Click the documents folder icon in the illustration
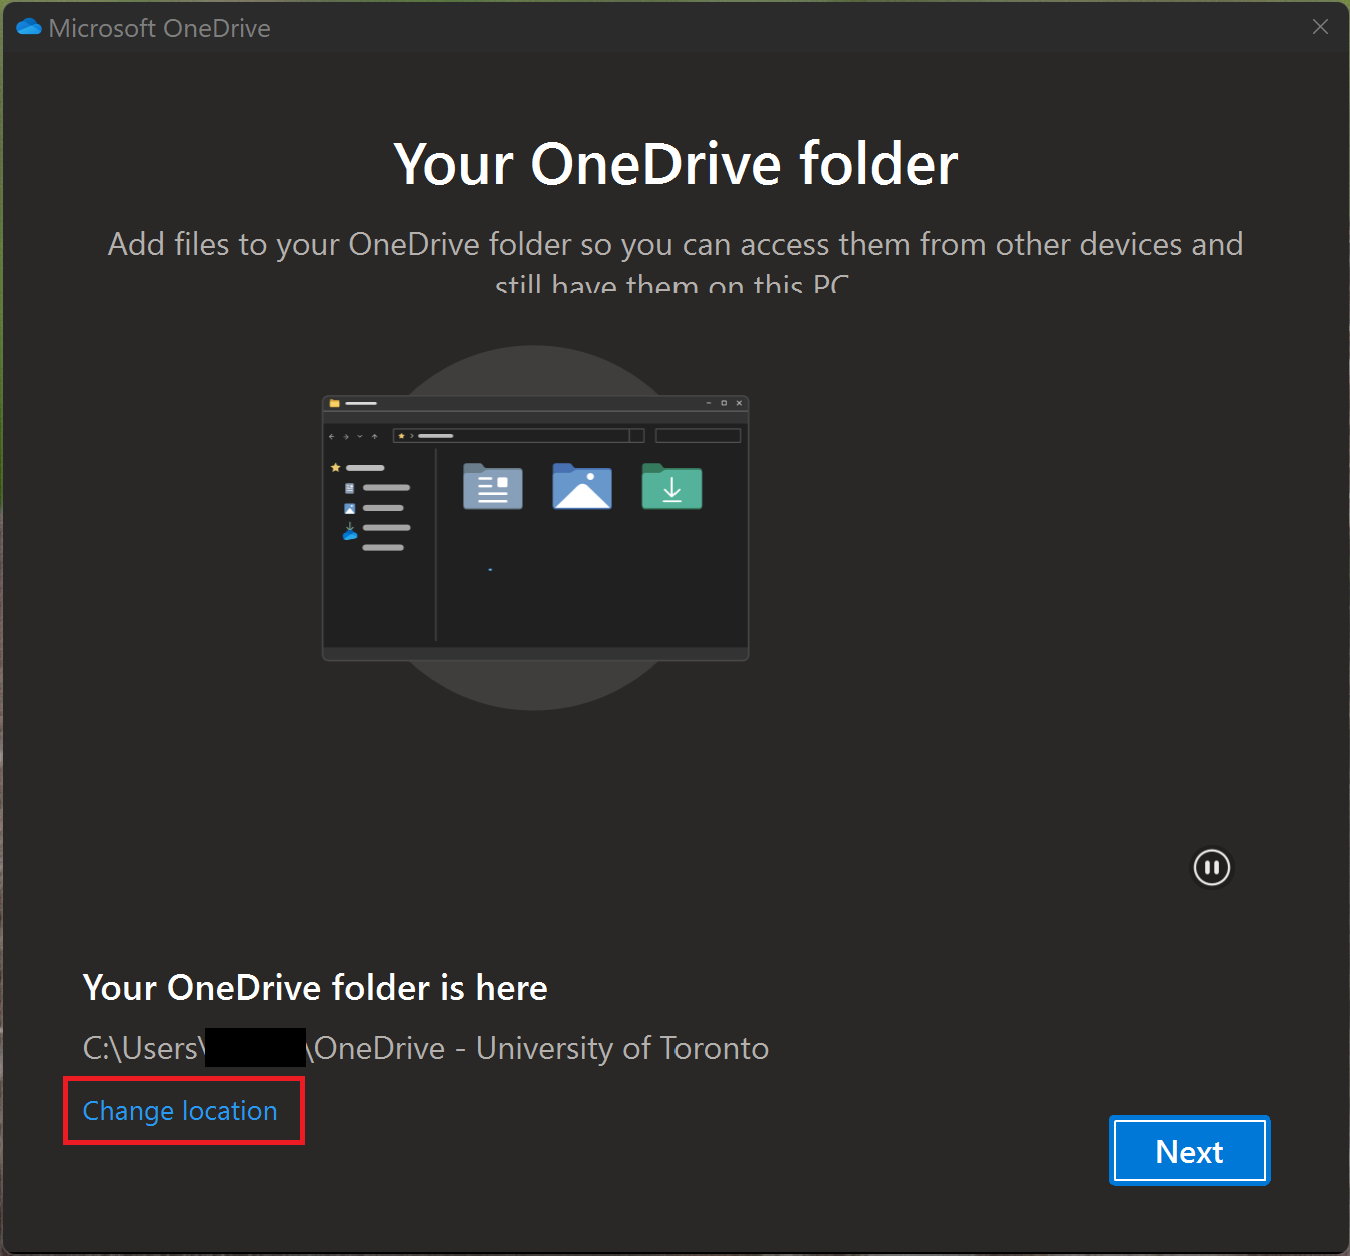The width and height of the screenshot is (1350, 1256). tap(493, 486)
